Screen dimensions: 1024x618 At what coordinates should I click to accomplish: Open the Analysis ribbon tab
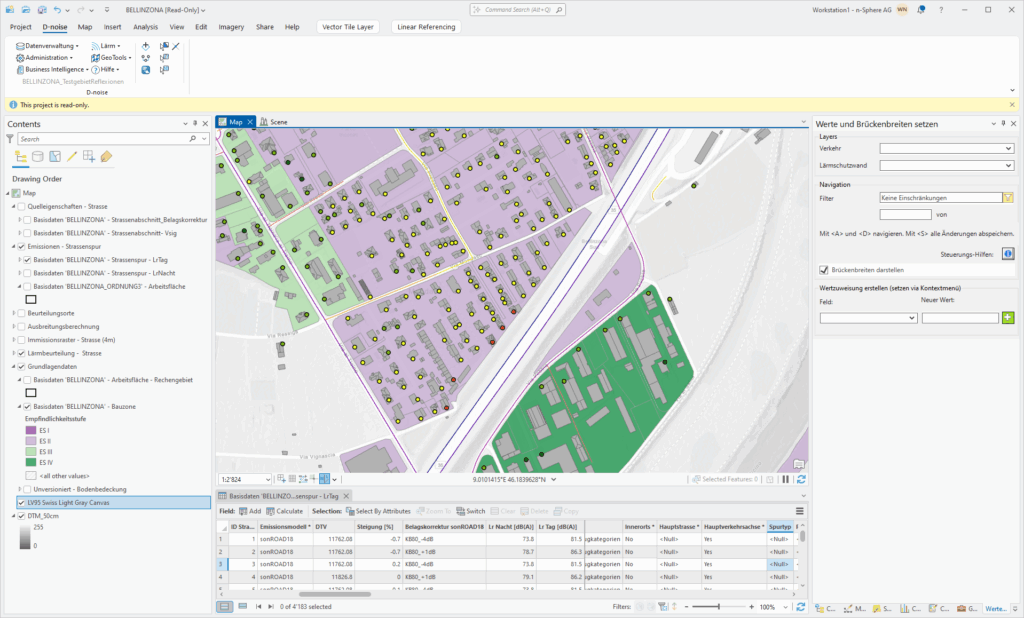(146, 27)
